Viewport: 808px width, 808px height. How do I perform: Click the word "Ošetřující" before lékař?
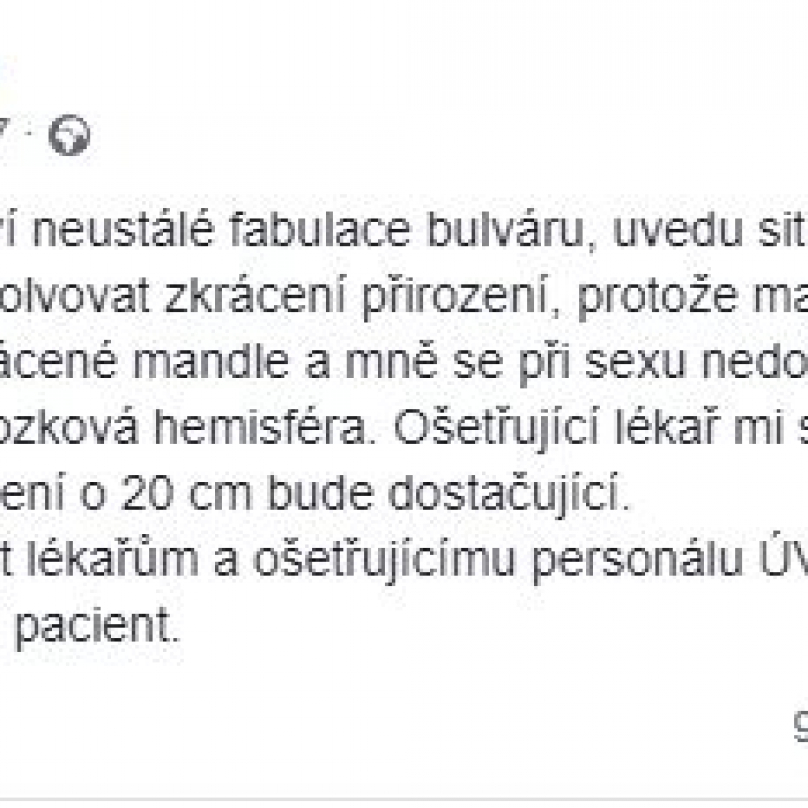(x=496, y=432)
